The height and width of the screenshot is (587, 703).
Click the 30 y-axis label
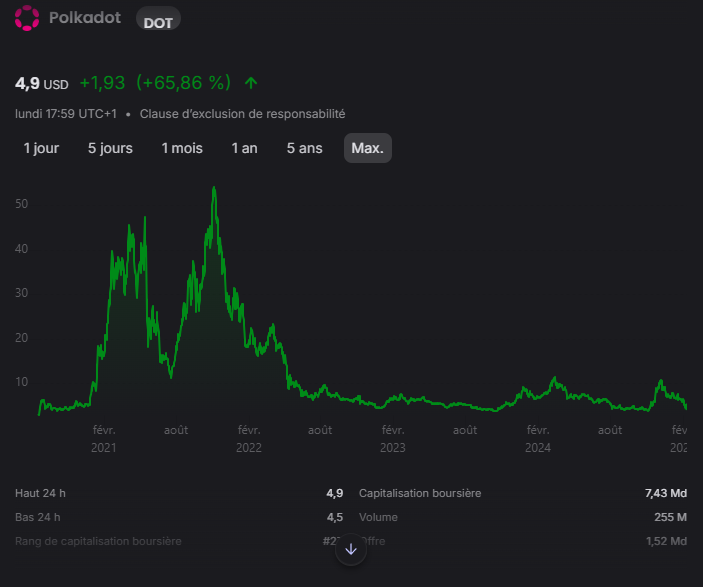click(22, 293)
